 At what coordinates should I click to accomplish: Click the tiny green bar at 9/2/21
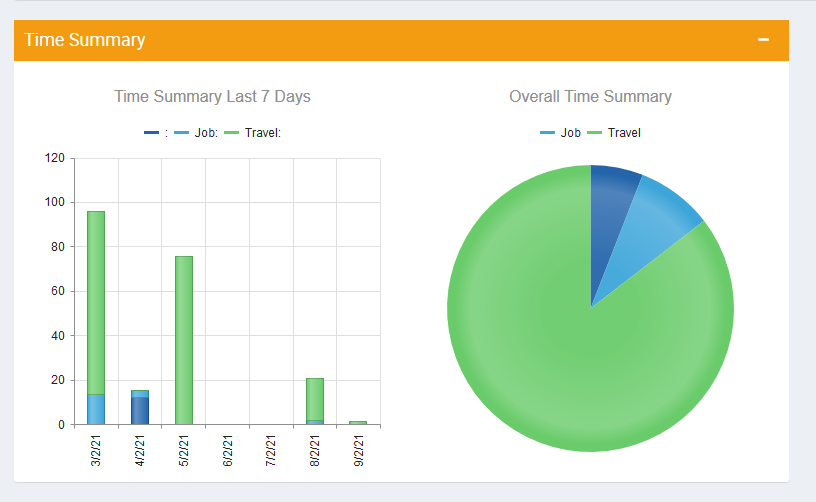click(x=358, y=423)
